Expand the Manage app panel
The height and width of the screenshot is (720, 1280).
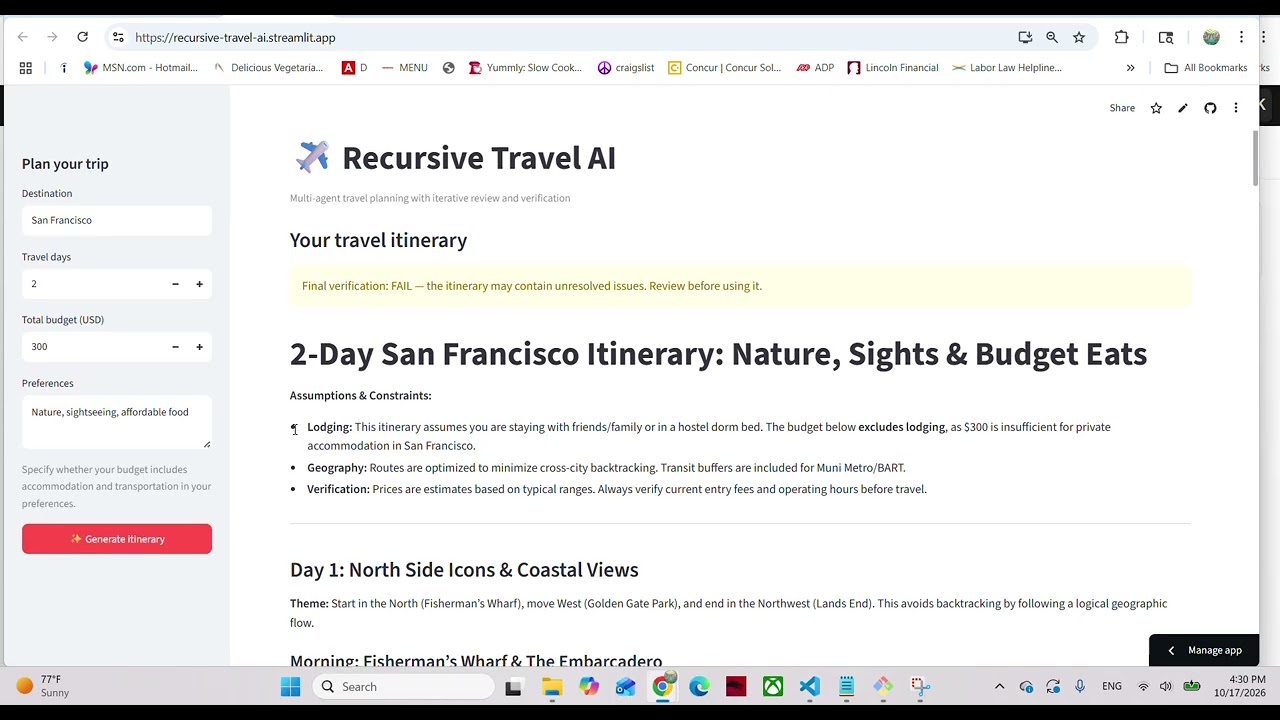[1204, 650]
